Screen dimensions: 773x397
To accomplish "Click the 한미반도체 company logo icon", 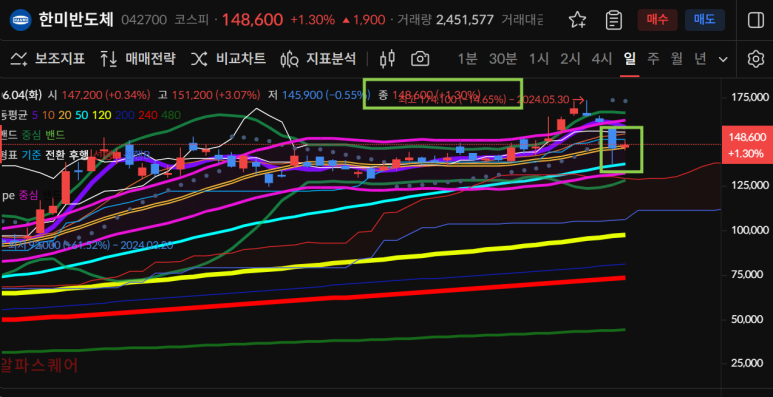I will click(x=21, y=20).
